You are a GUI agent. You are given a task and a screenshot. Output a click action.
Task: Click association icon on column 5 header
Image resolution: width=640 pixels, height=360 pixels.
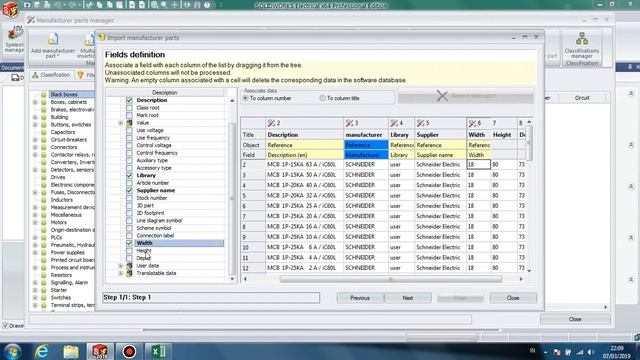[421, 123]
